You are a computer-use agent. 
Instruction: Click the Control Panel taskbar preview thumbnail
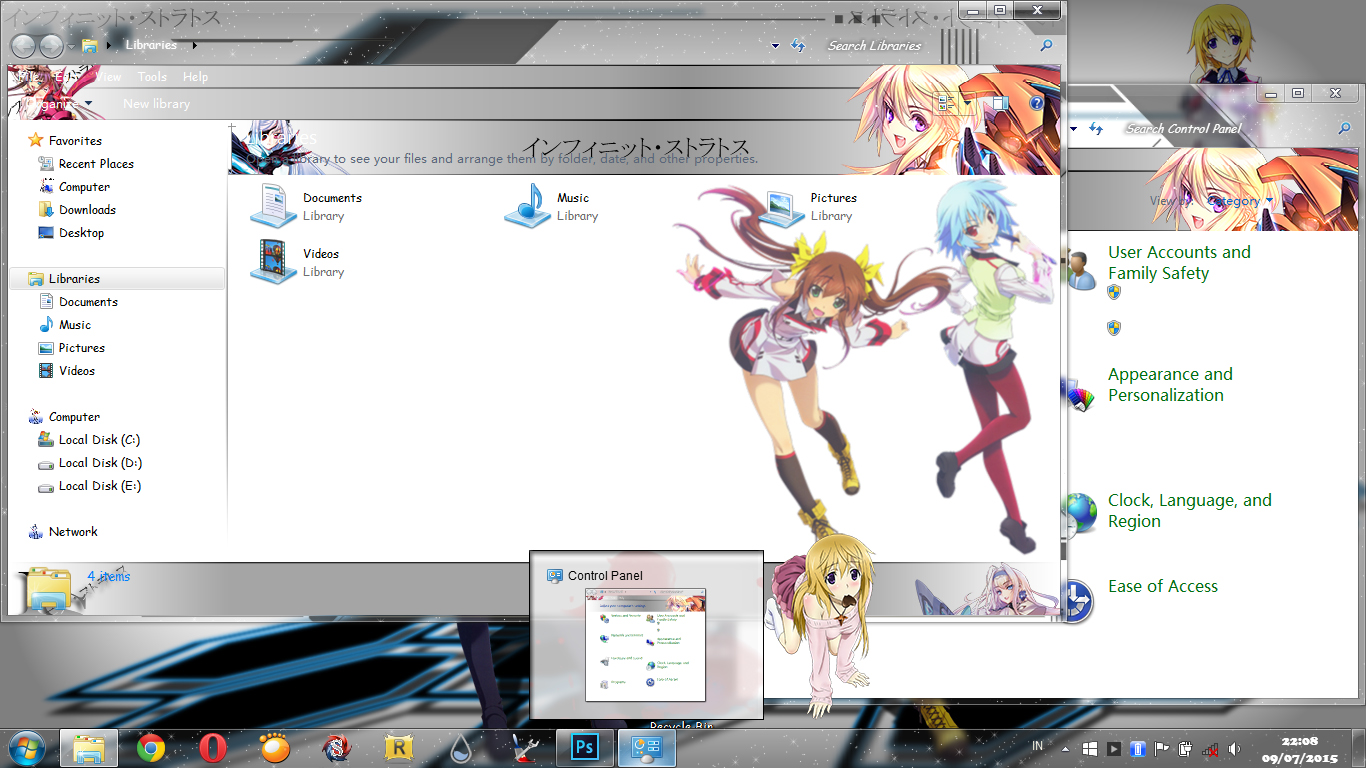coord(645,645)
